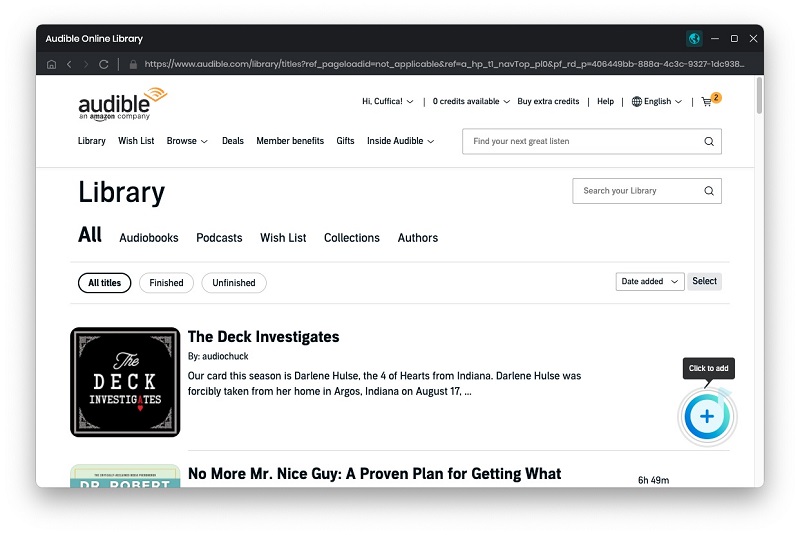Expand the Browse menu
800x535 pixels.
click(x=187, y=141)
